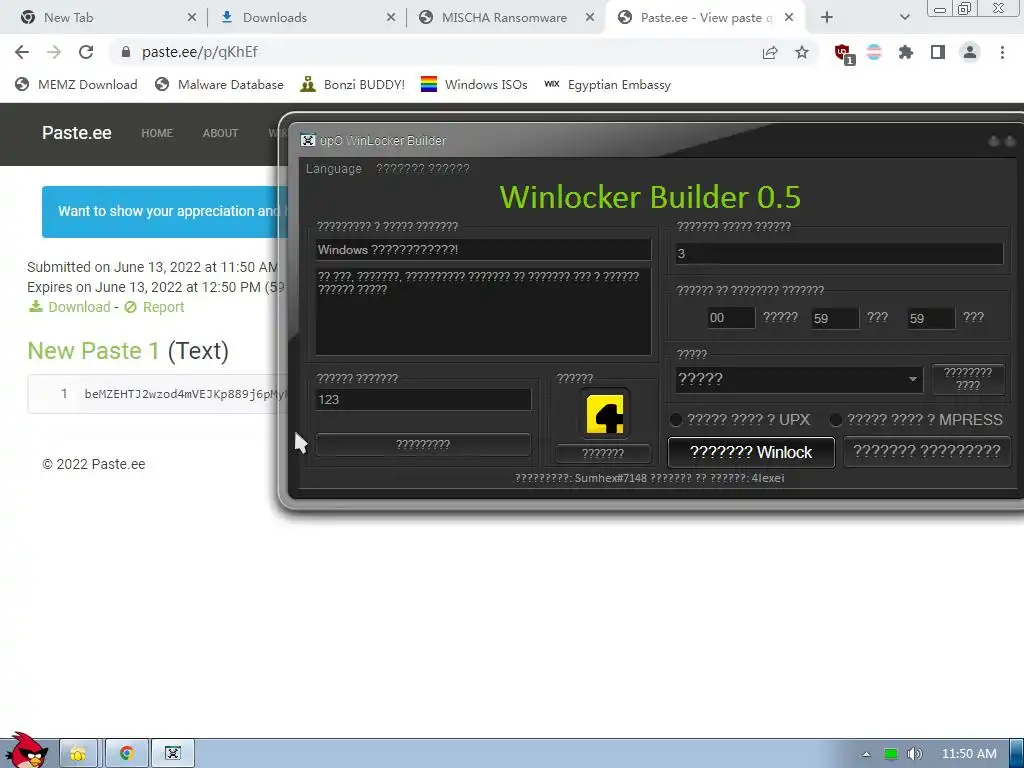Image resolution: width=1024 pixels, height=768 pixels.
Task: Click the Winlock build button
Action: [x=751, y=452]
